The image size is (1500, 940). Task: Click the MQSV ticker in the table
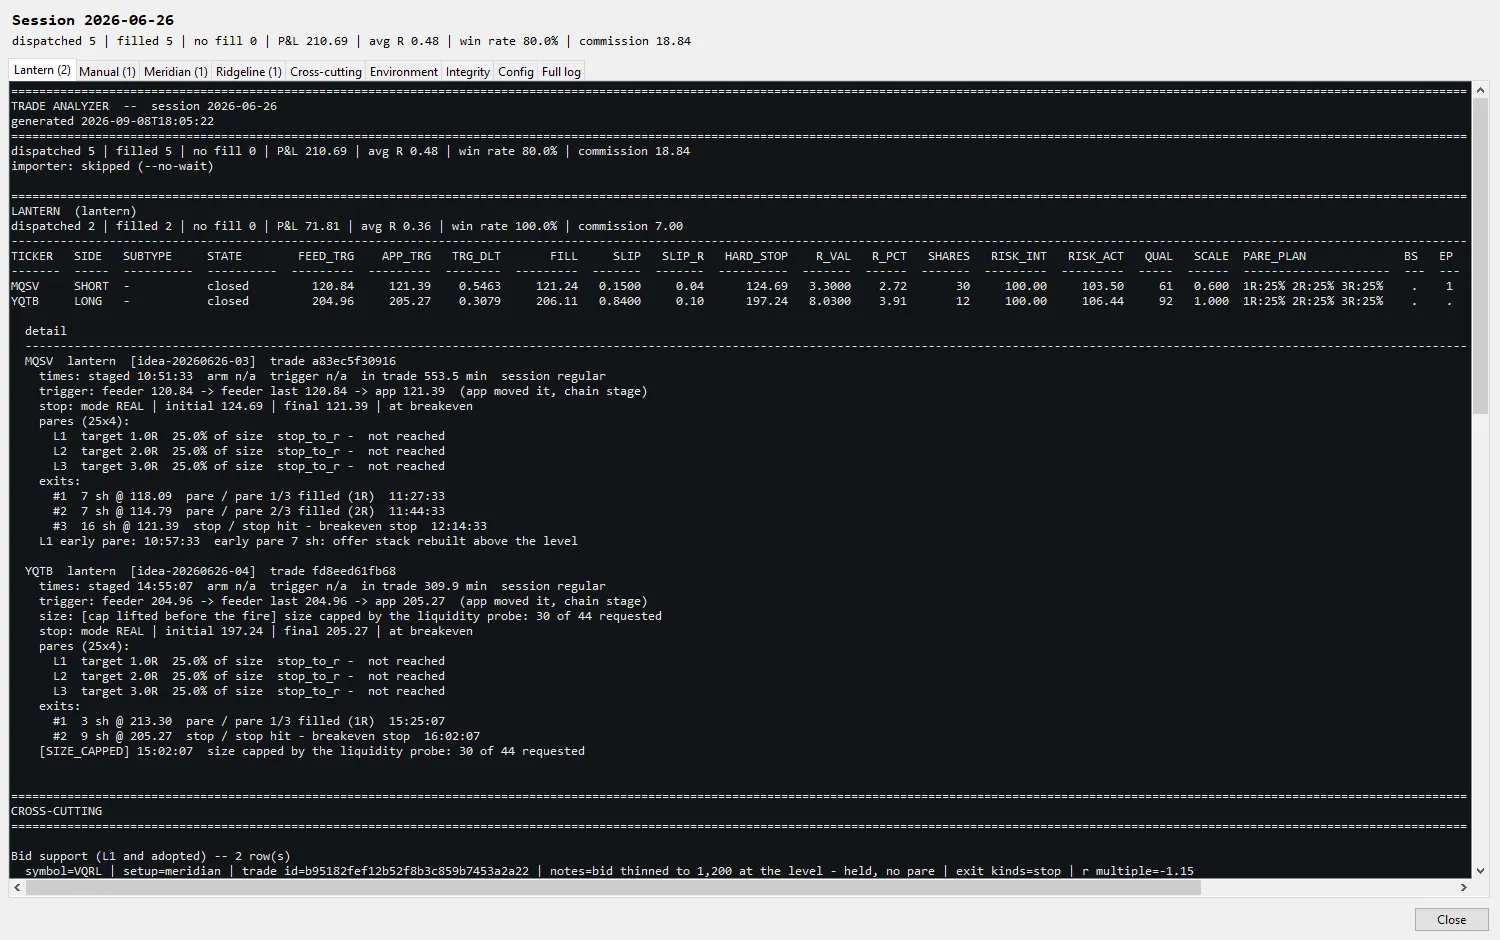tap(25, 286)
